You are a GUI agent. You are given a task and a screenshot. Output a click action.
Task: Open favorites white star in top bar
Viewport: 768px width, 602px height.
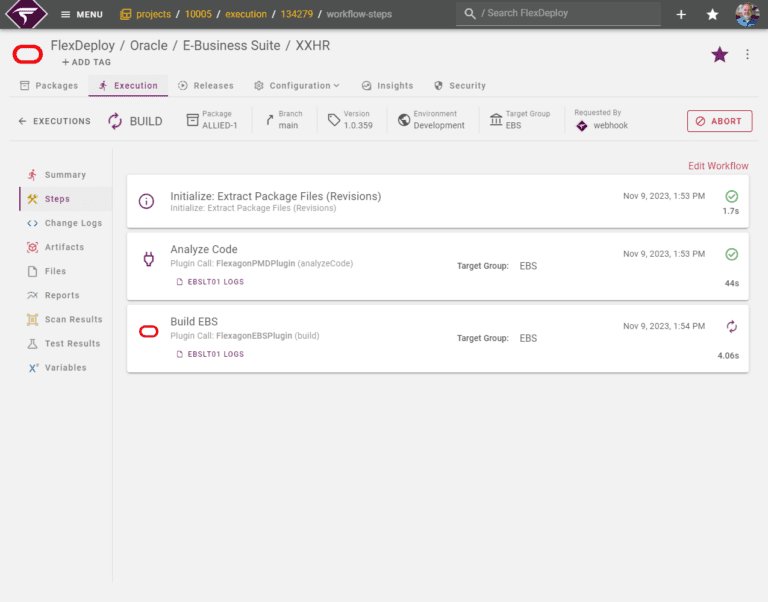(x=712, y=15)
